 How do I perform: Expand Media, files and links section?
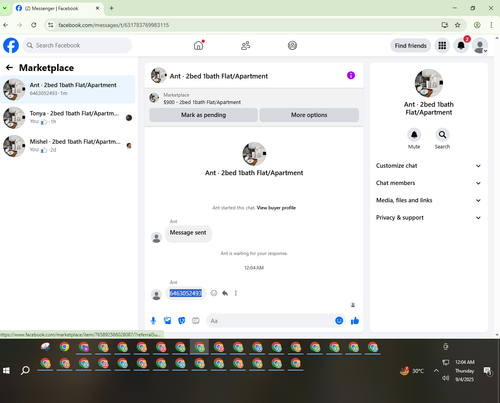pyautogui.click(x=428, y=200)
